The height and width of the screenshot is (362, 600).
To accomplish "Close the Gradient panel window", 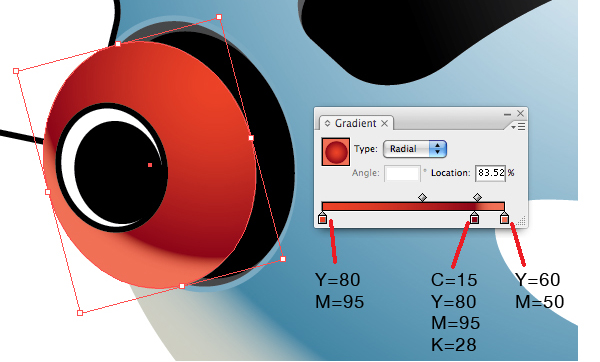I will pos(520,113).
